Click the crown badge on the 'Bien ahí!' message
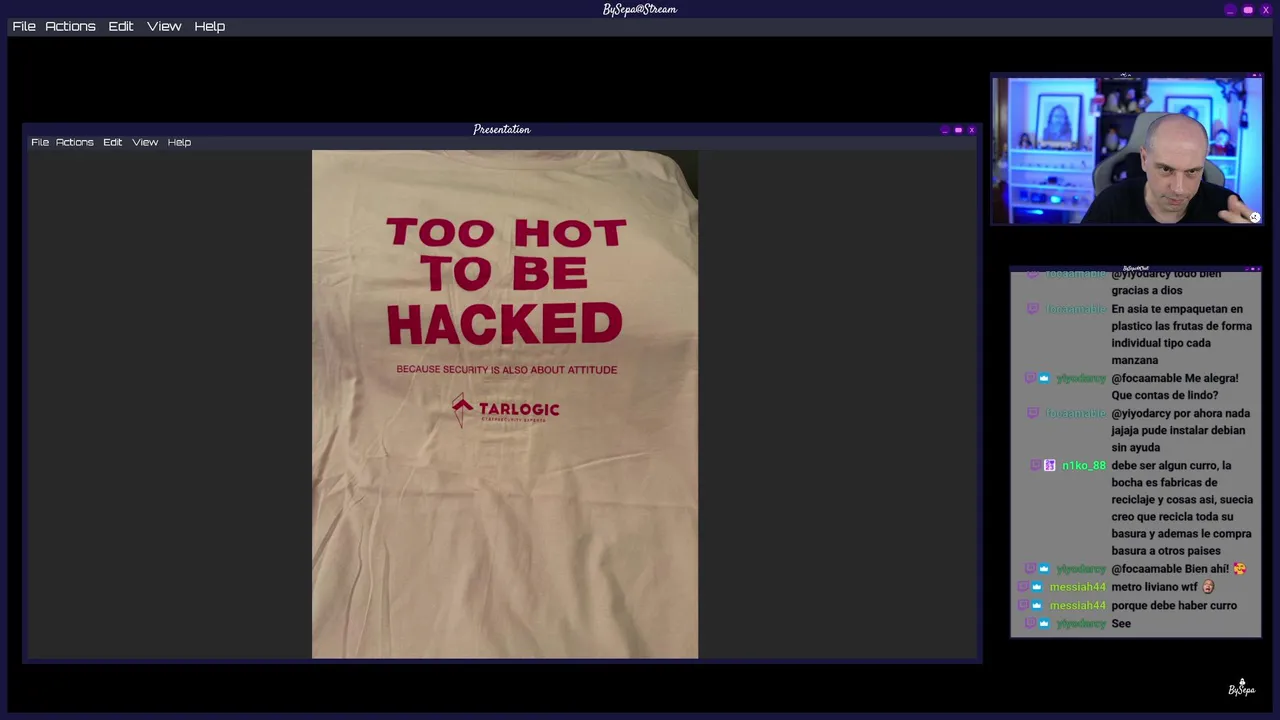Viewport: 1280px width, 720px height. [x=1044, y=569]
